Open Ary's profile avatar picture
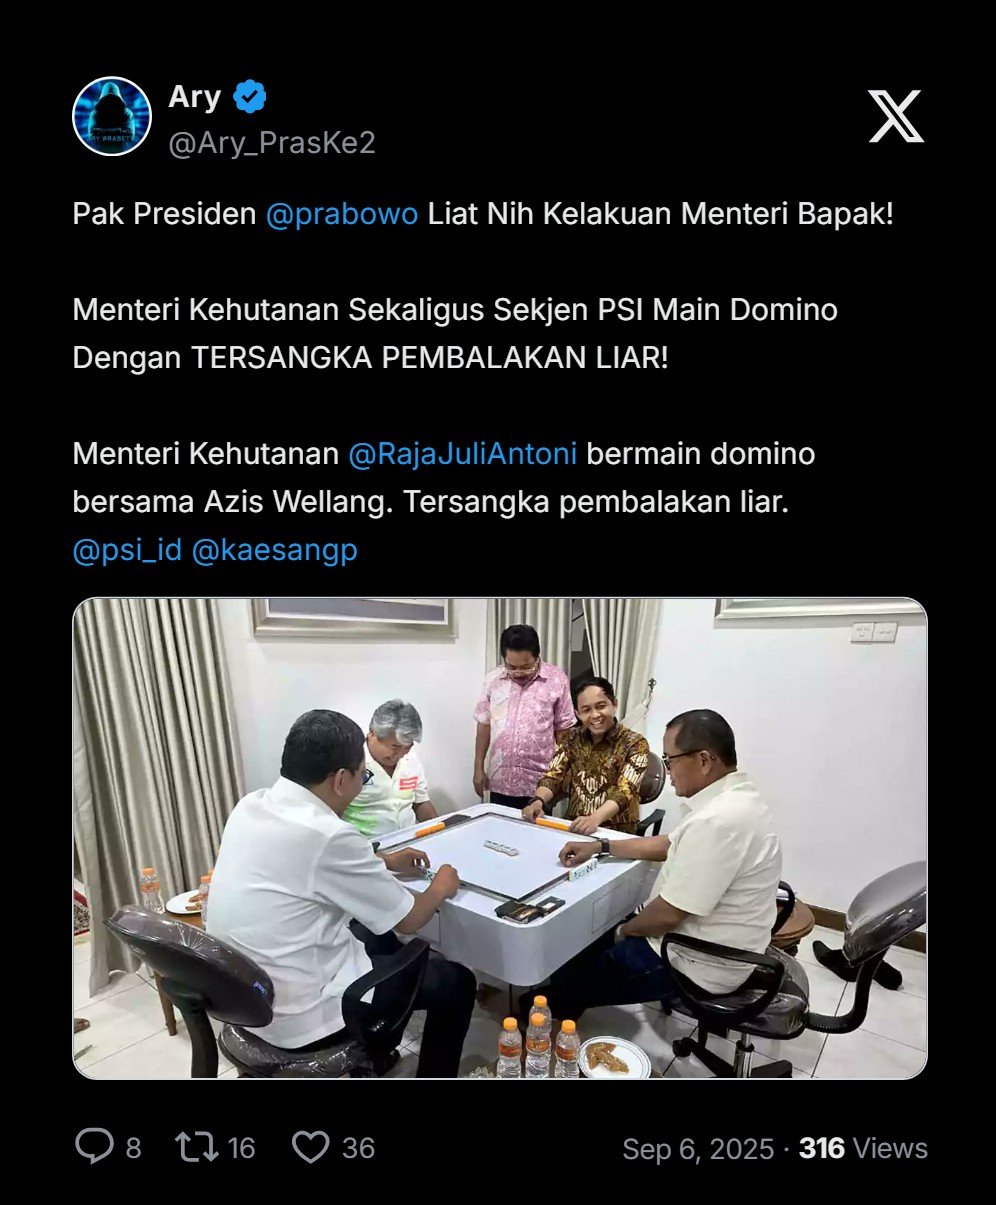 [x=112, y=116]
